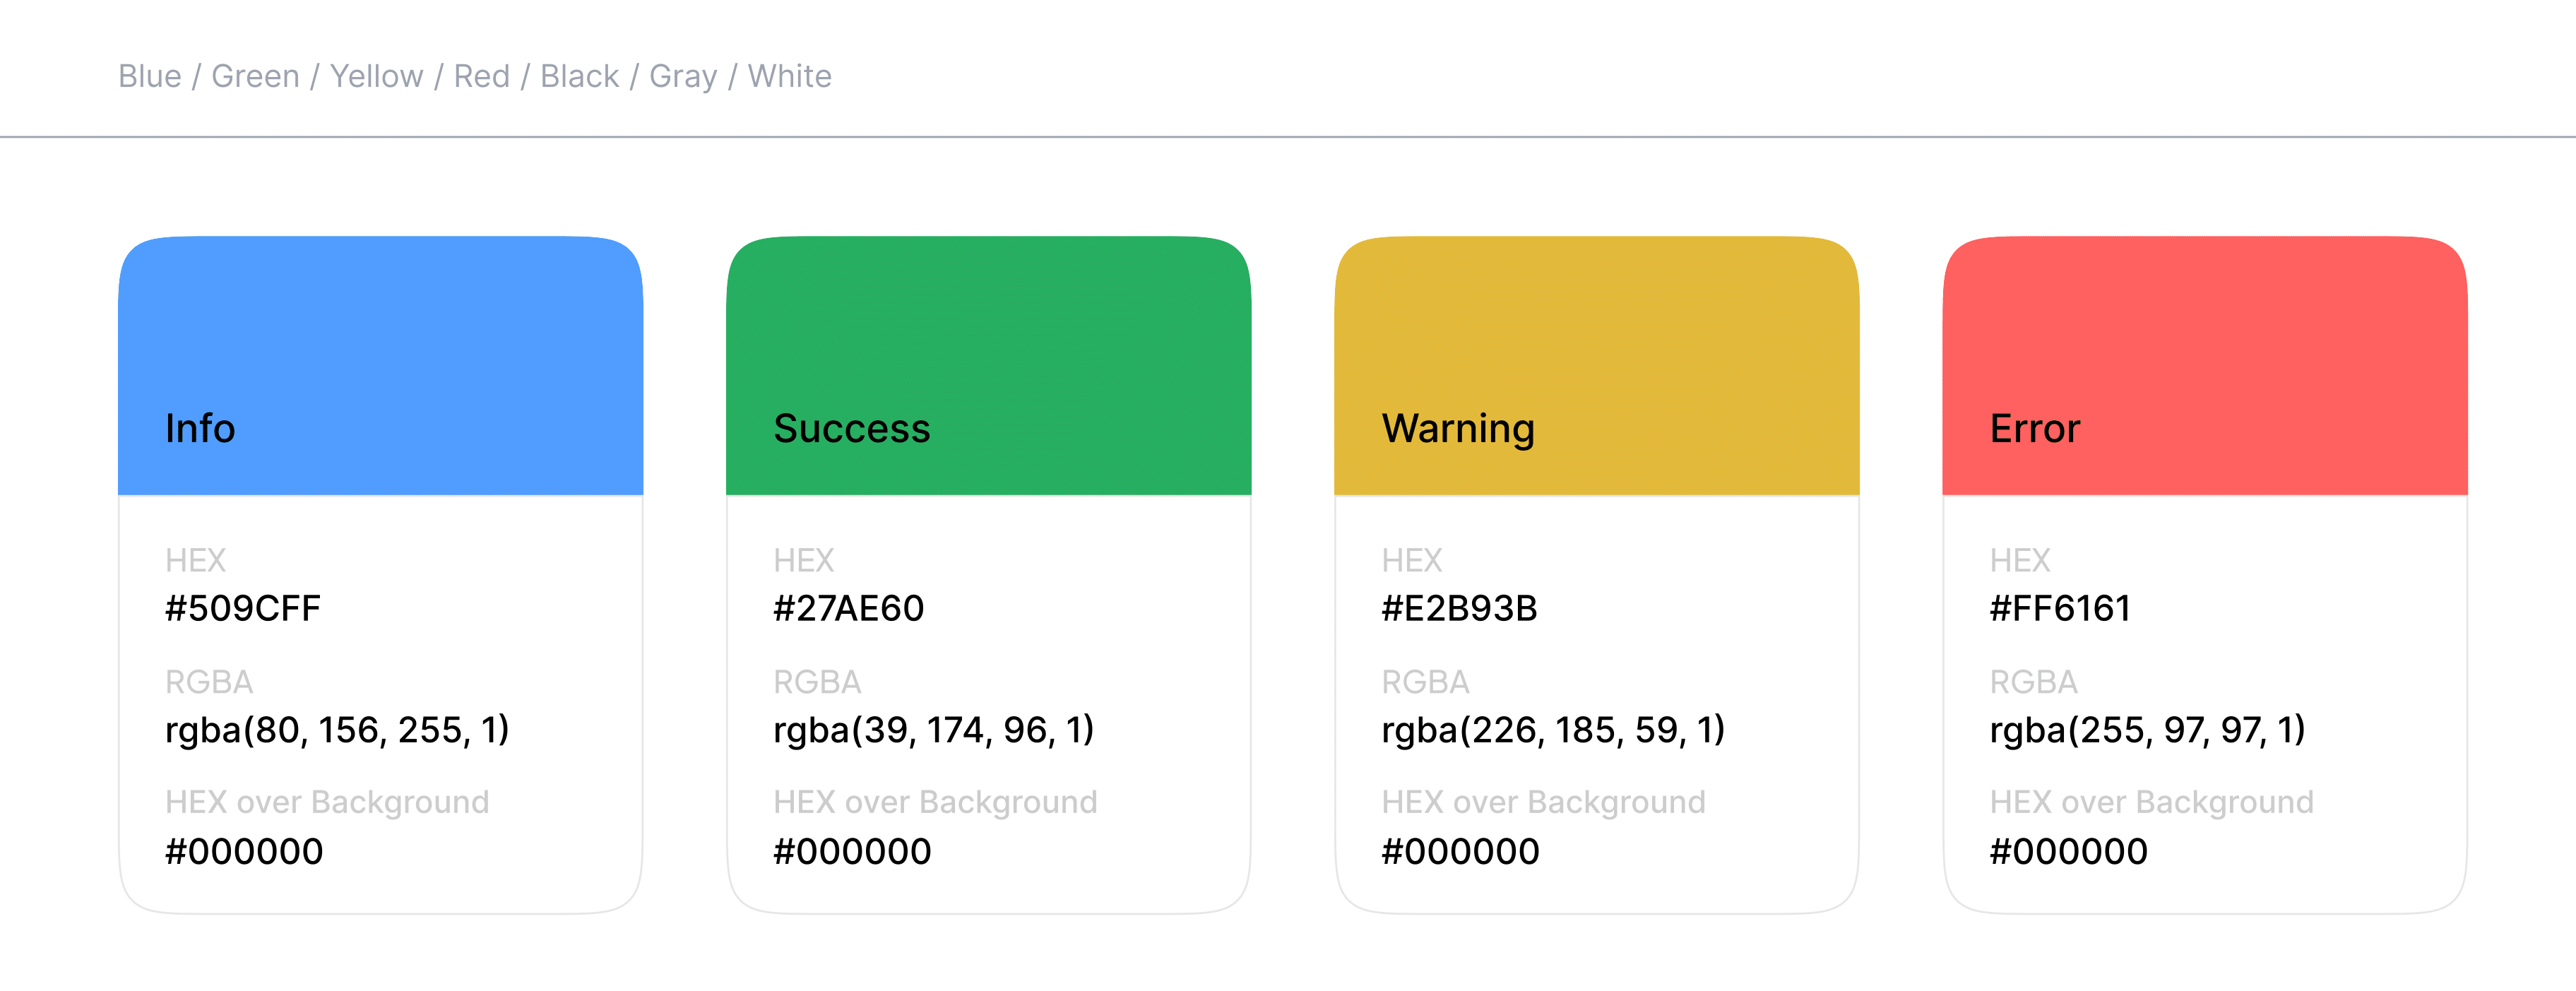Click the Warning label on yellow card

[x=1457, y=428]
